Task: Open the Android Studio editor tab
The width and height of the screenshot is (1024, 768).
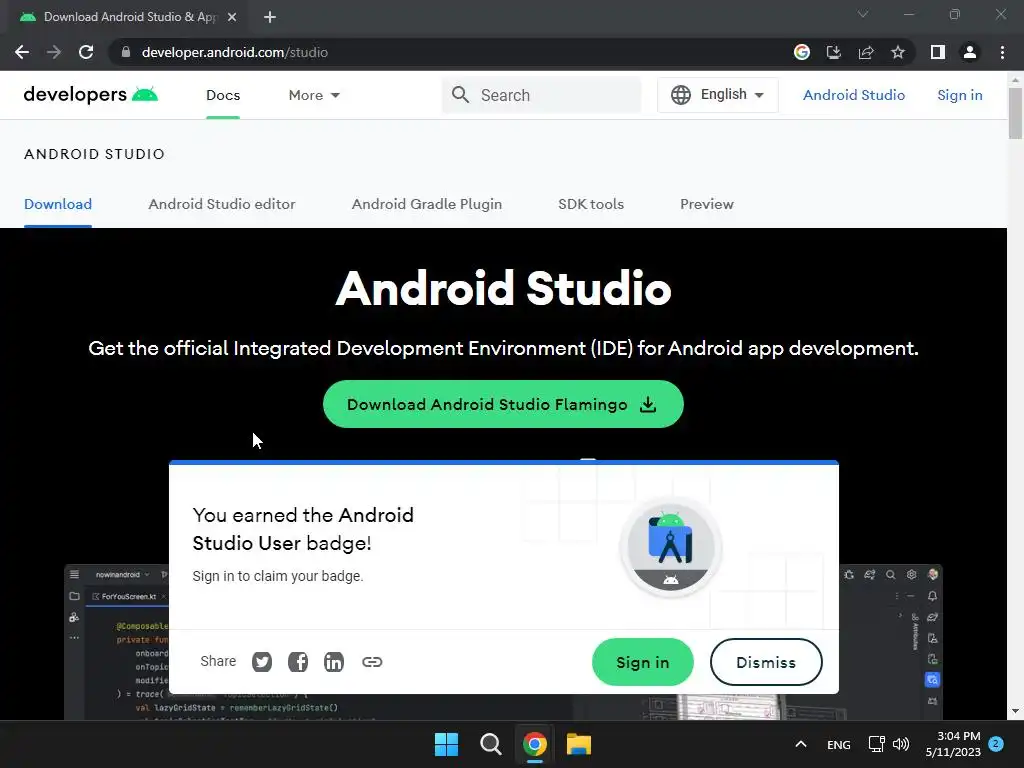Action: pos(222,204)
